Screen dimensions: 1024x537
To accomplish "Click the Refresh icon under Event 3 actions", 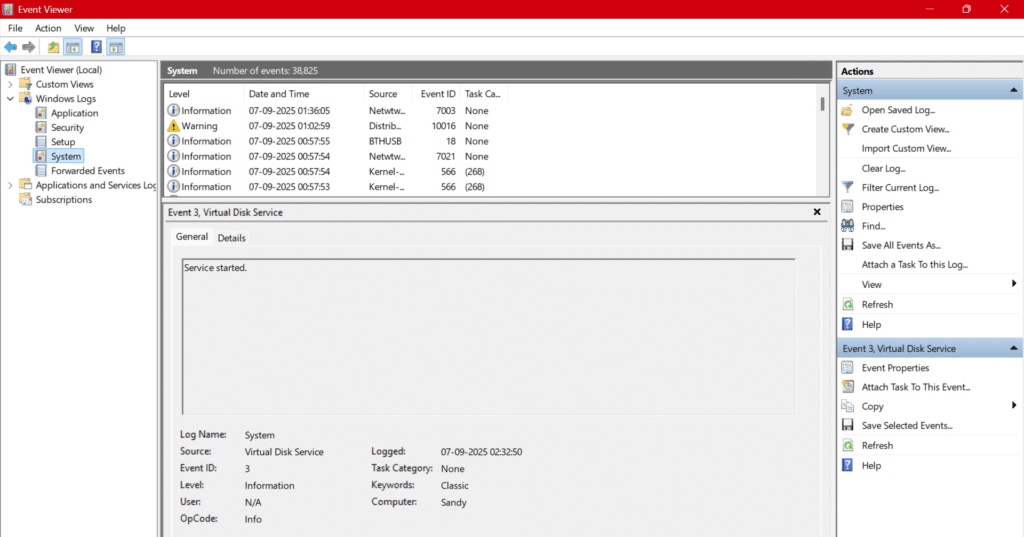I will [848, 446].
